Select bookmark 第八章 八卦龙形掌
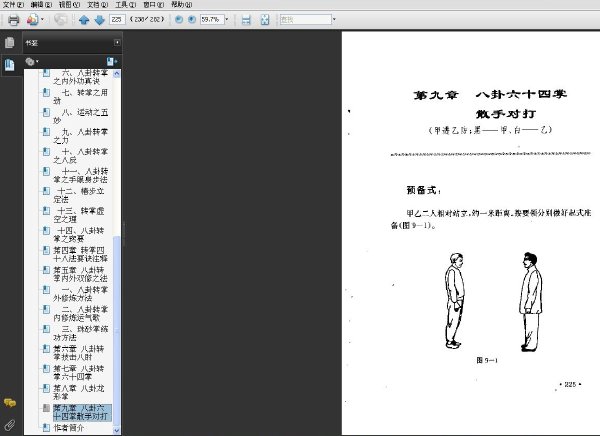The height and width of the screenshot is (436, 600). (x=79, y=392)
